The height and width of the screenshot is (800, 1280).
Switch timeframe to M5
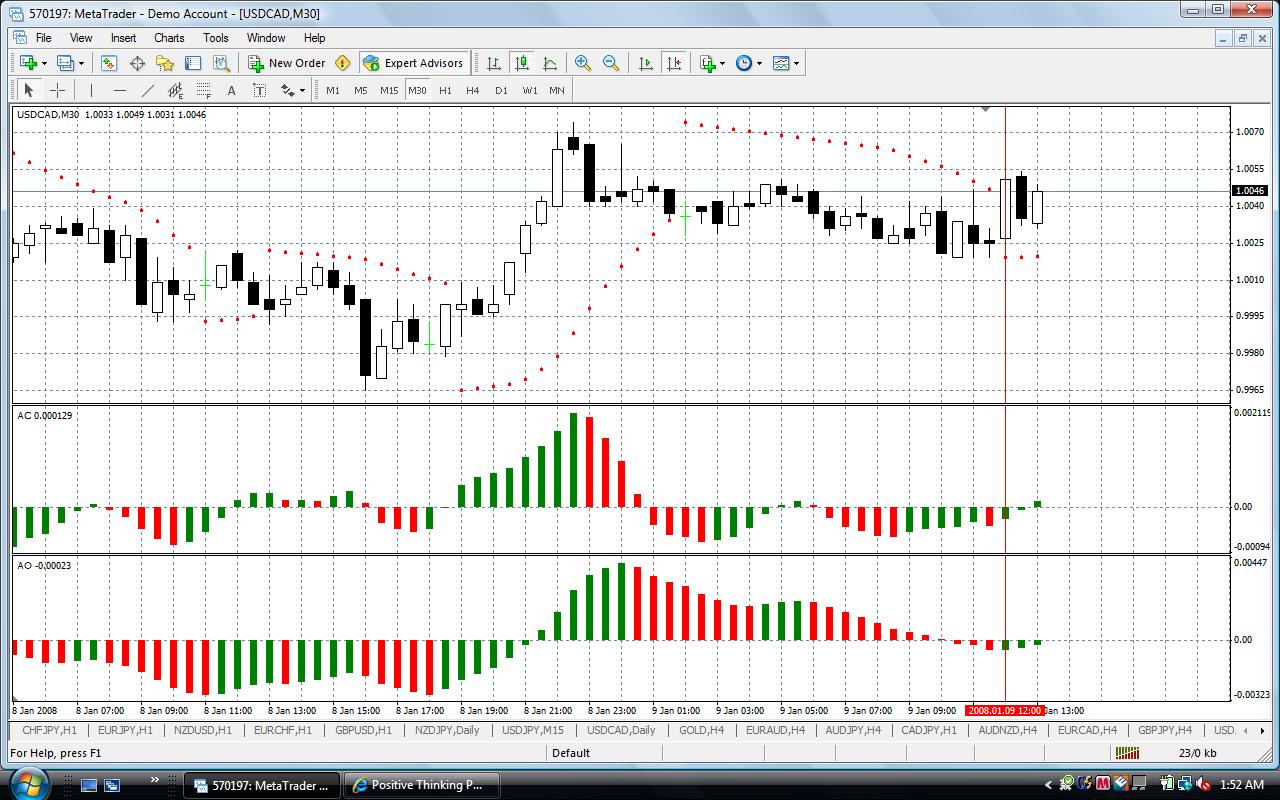(x=361, y=90)
